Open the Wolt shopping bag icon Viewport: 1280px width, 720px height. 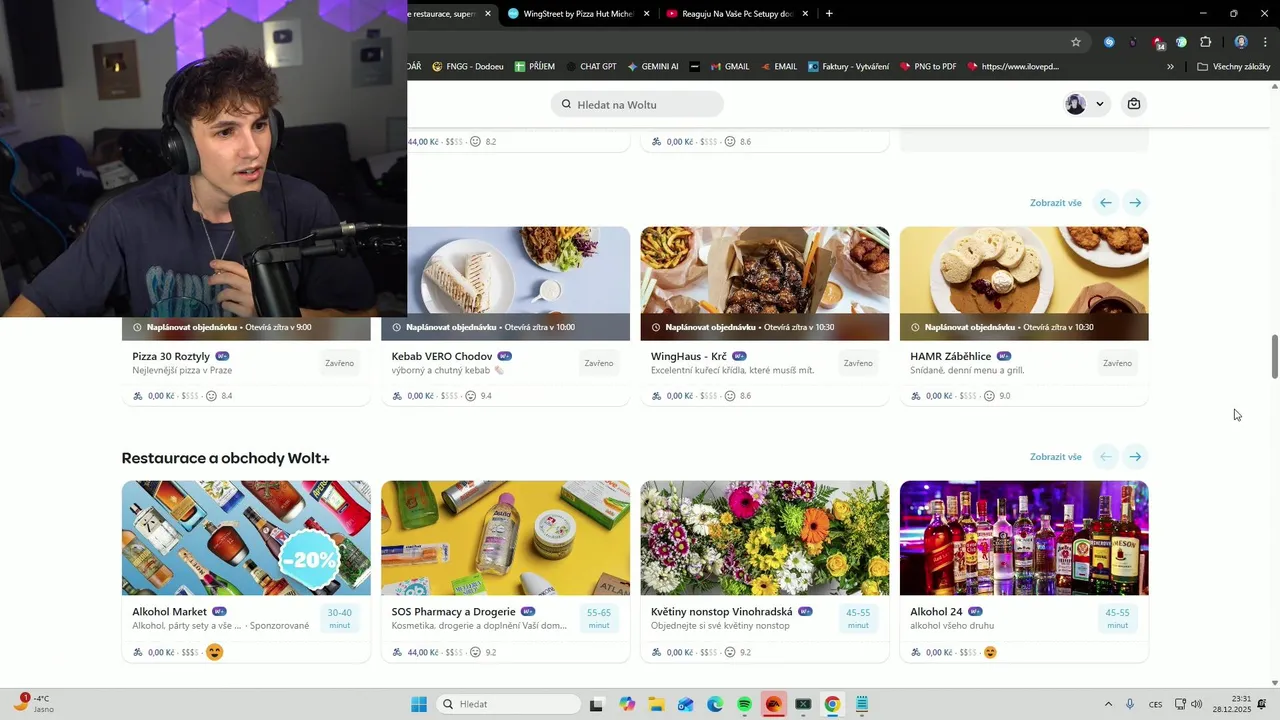pos(1133,104)
